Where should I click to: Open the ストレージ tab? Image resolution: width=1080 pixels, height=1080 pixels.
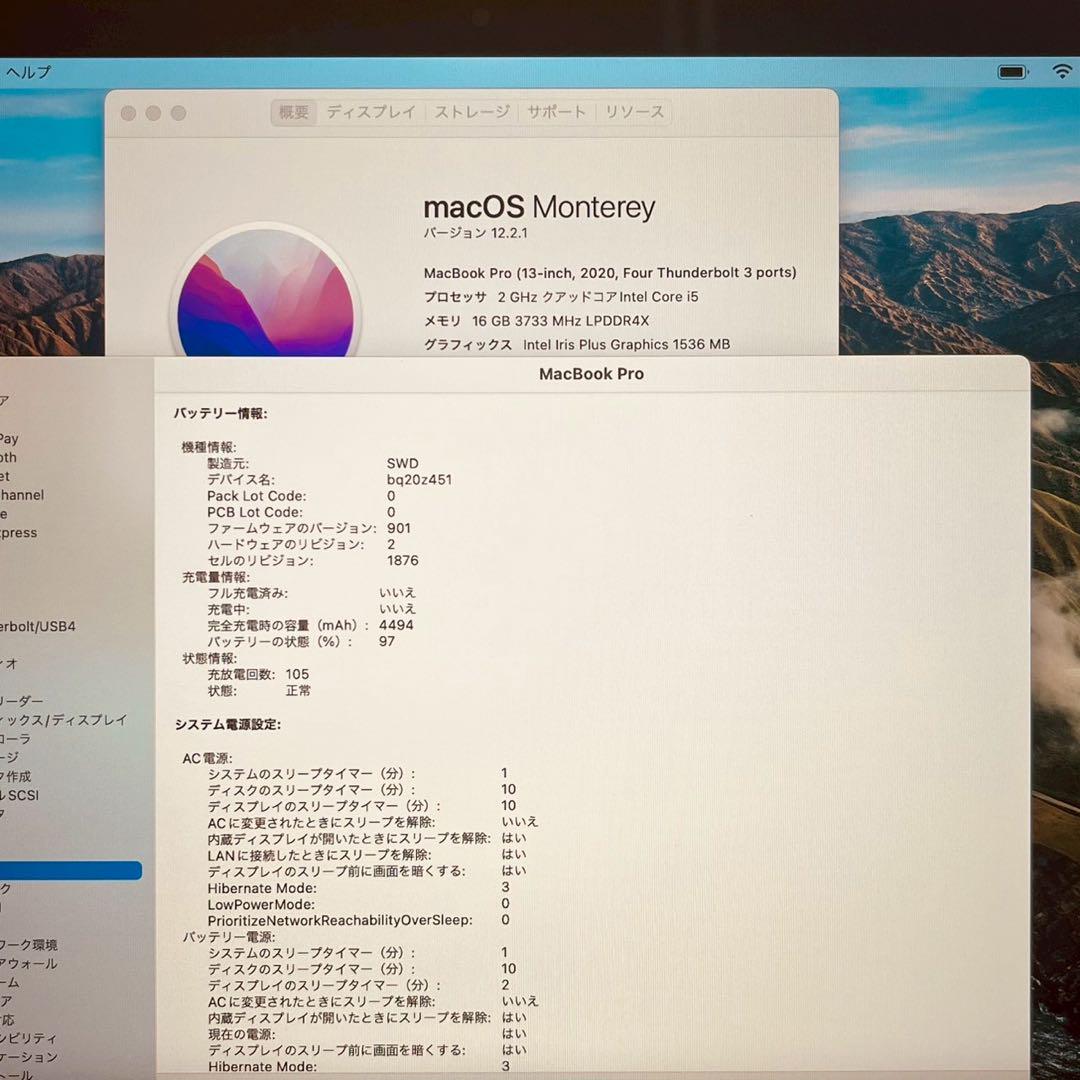point(472,112)
